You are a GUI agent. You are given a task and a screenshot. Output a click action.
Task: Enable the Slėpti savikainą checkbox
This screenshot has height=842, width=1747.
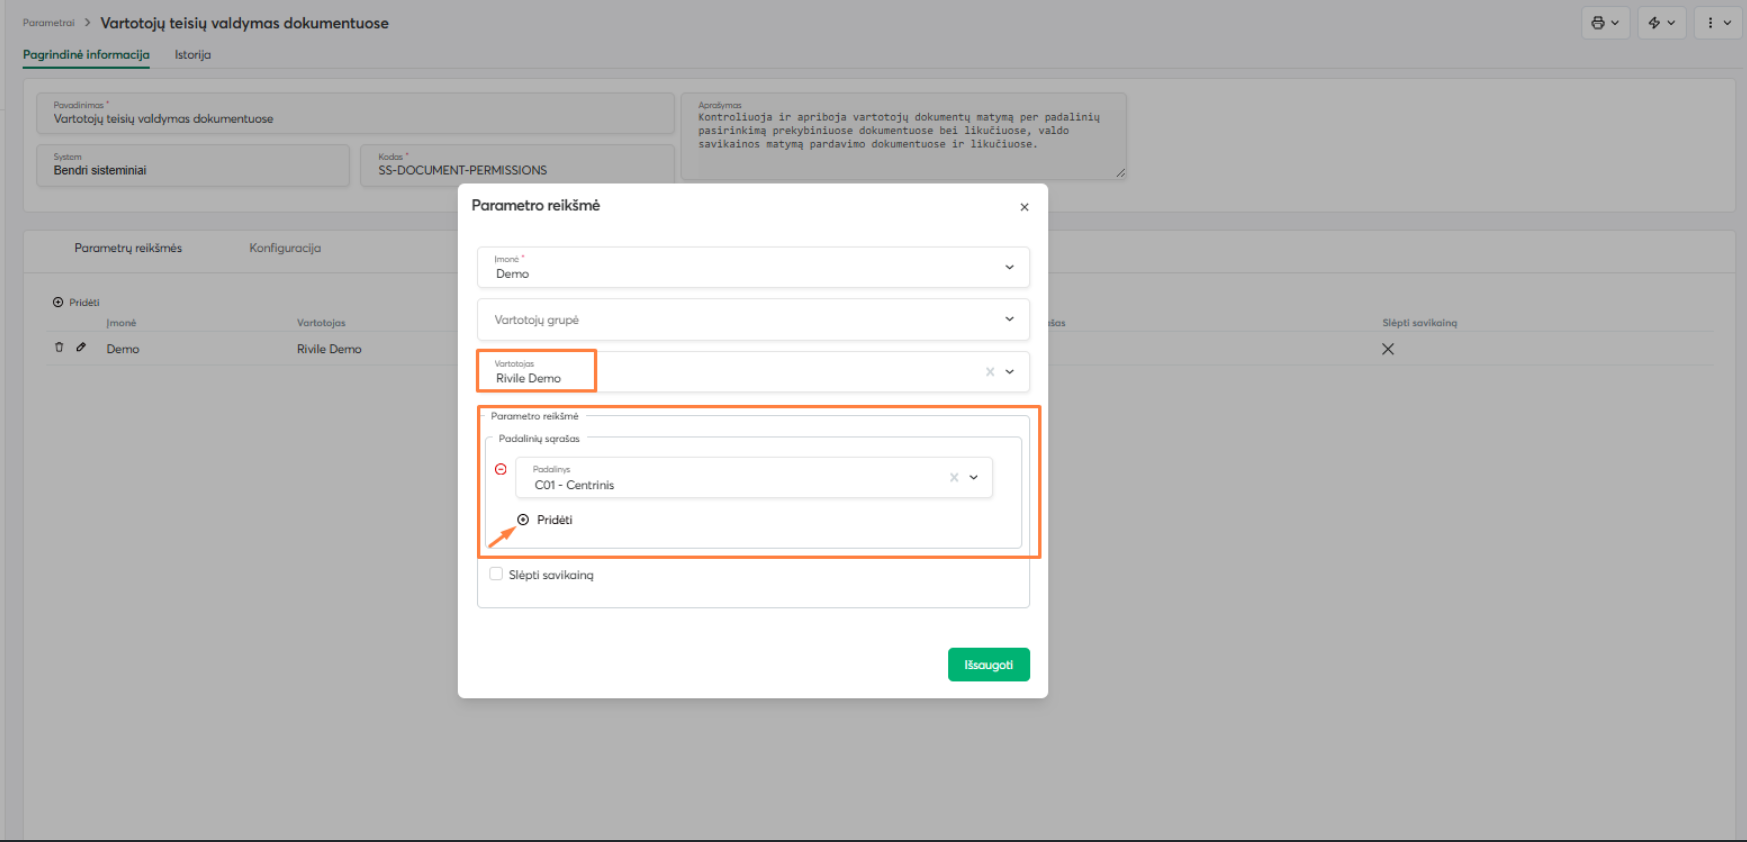pyautogui.click(x=496, y=574)
